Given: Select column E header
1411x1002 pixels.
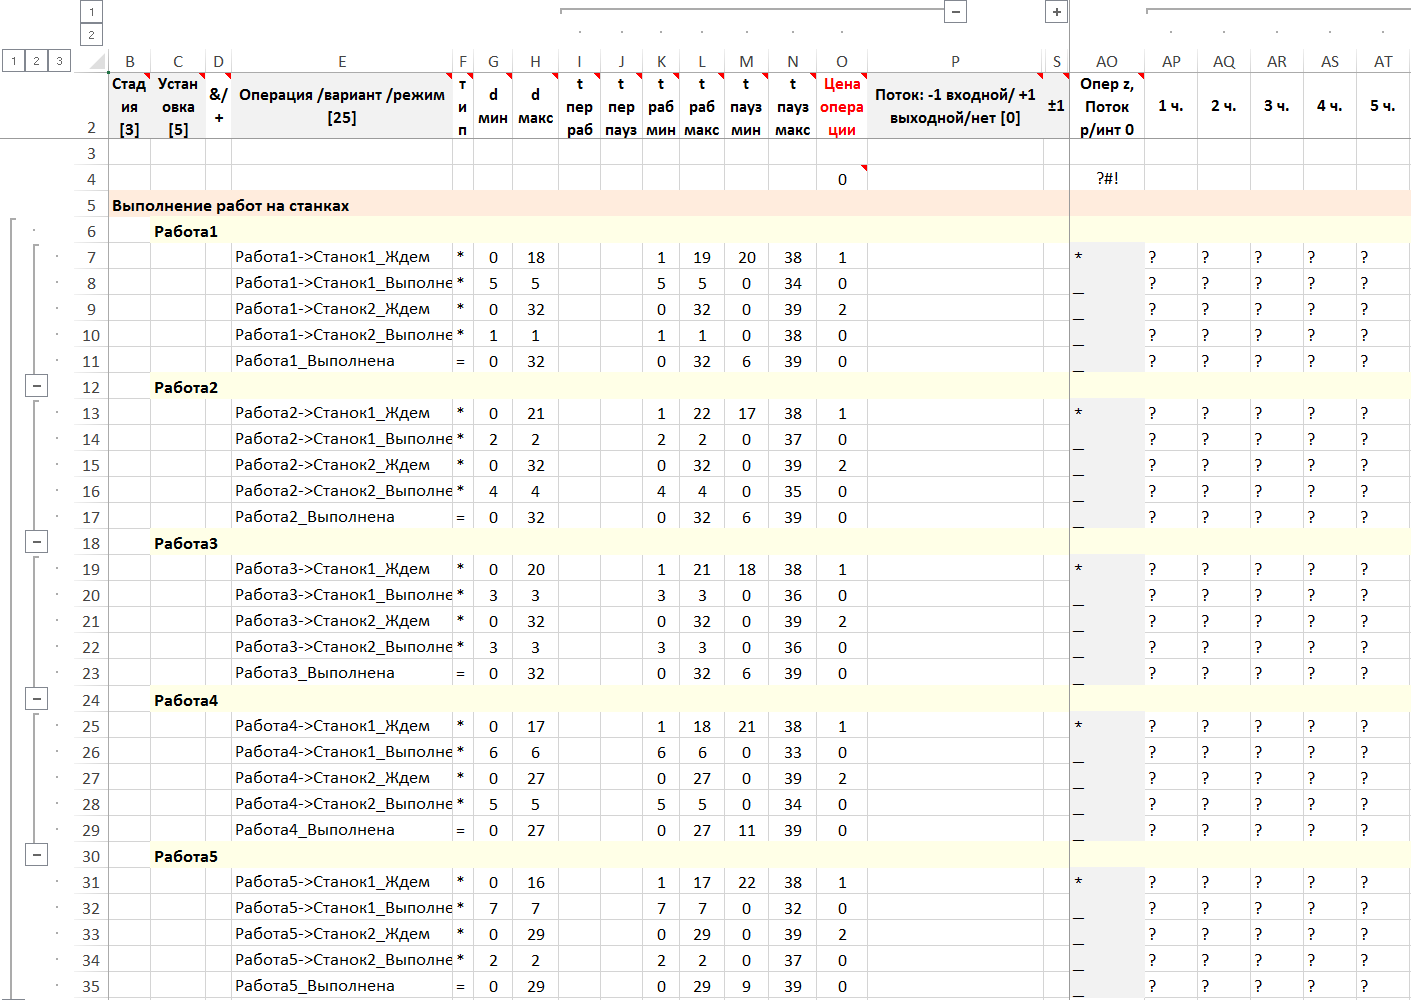Looking at the screenshot, I should tap(341, 62).
